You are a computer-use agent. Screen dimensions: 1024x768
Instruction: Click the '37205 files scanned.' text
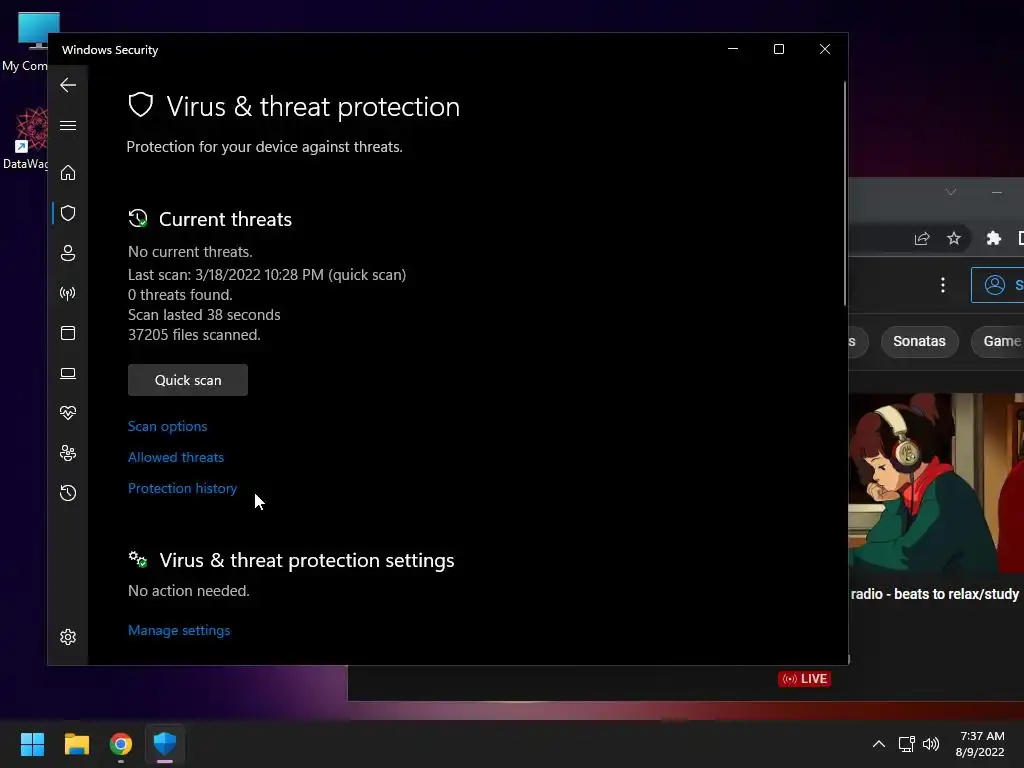pos(194,335)
